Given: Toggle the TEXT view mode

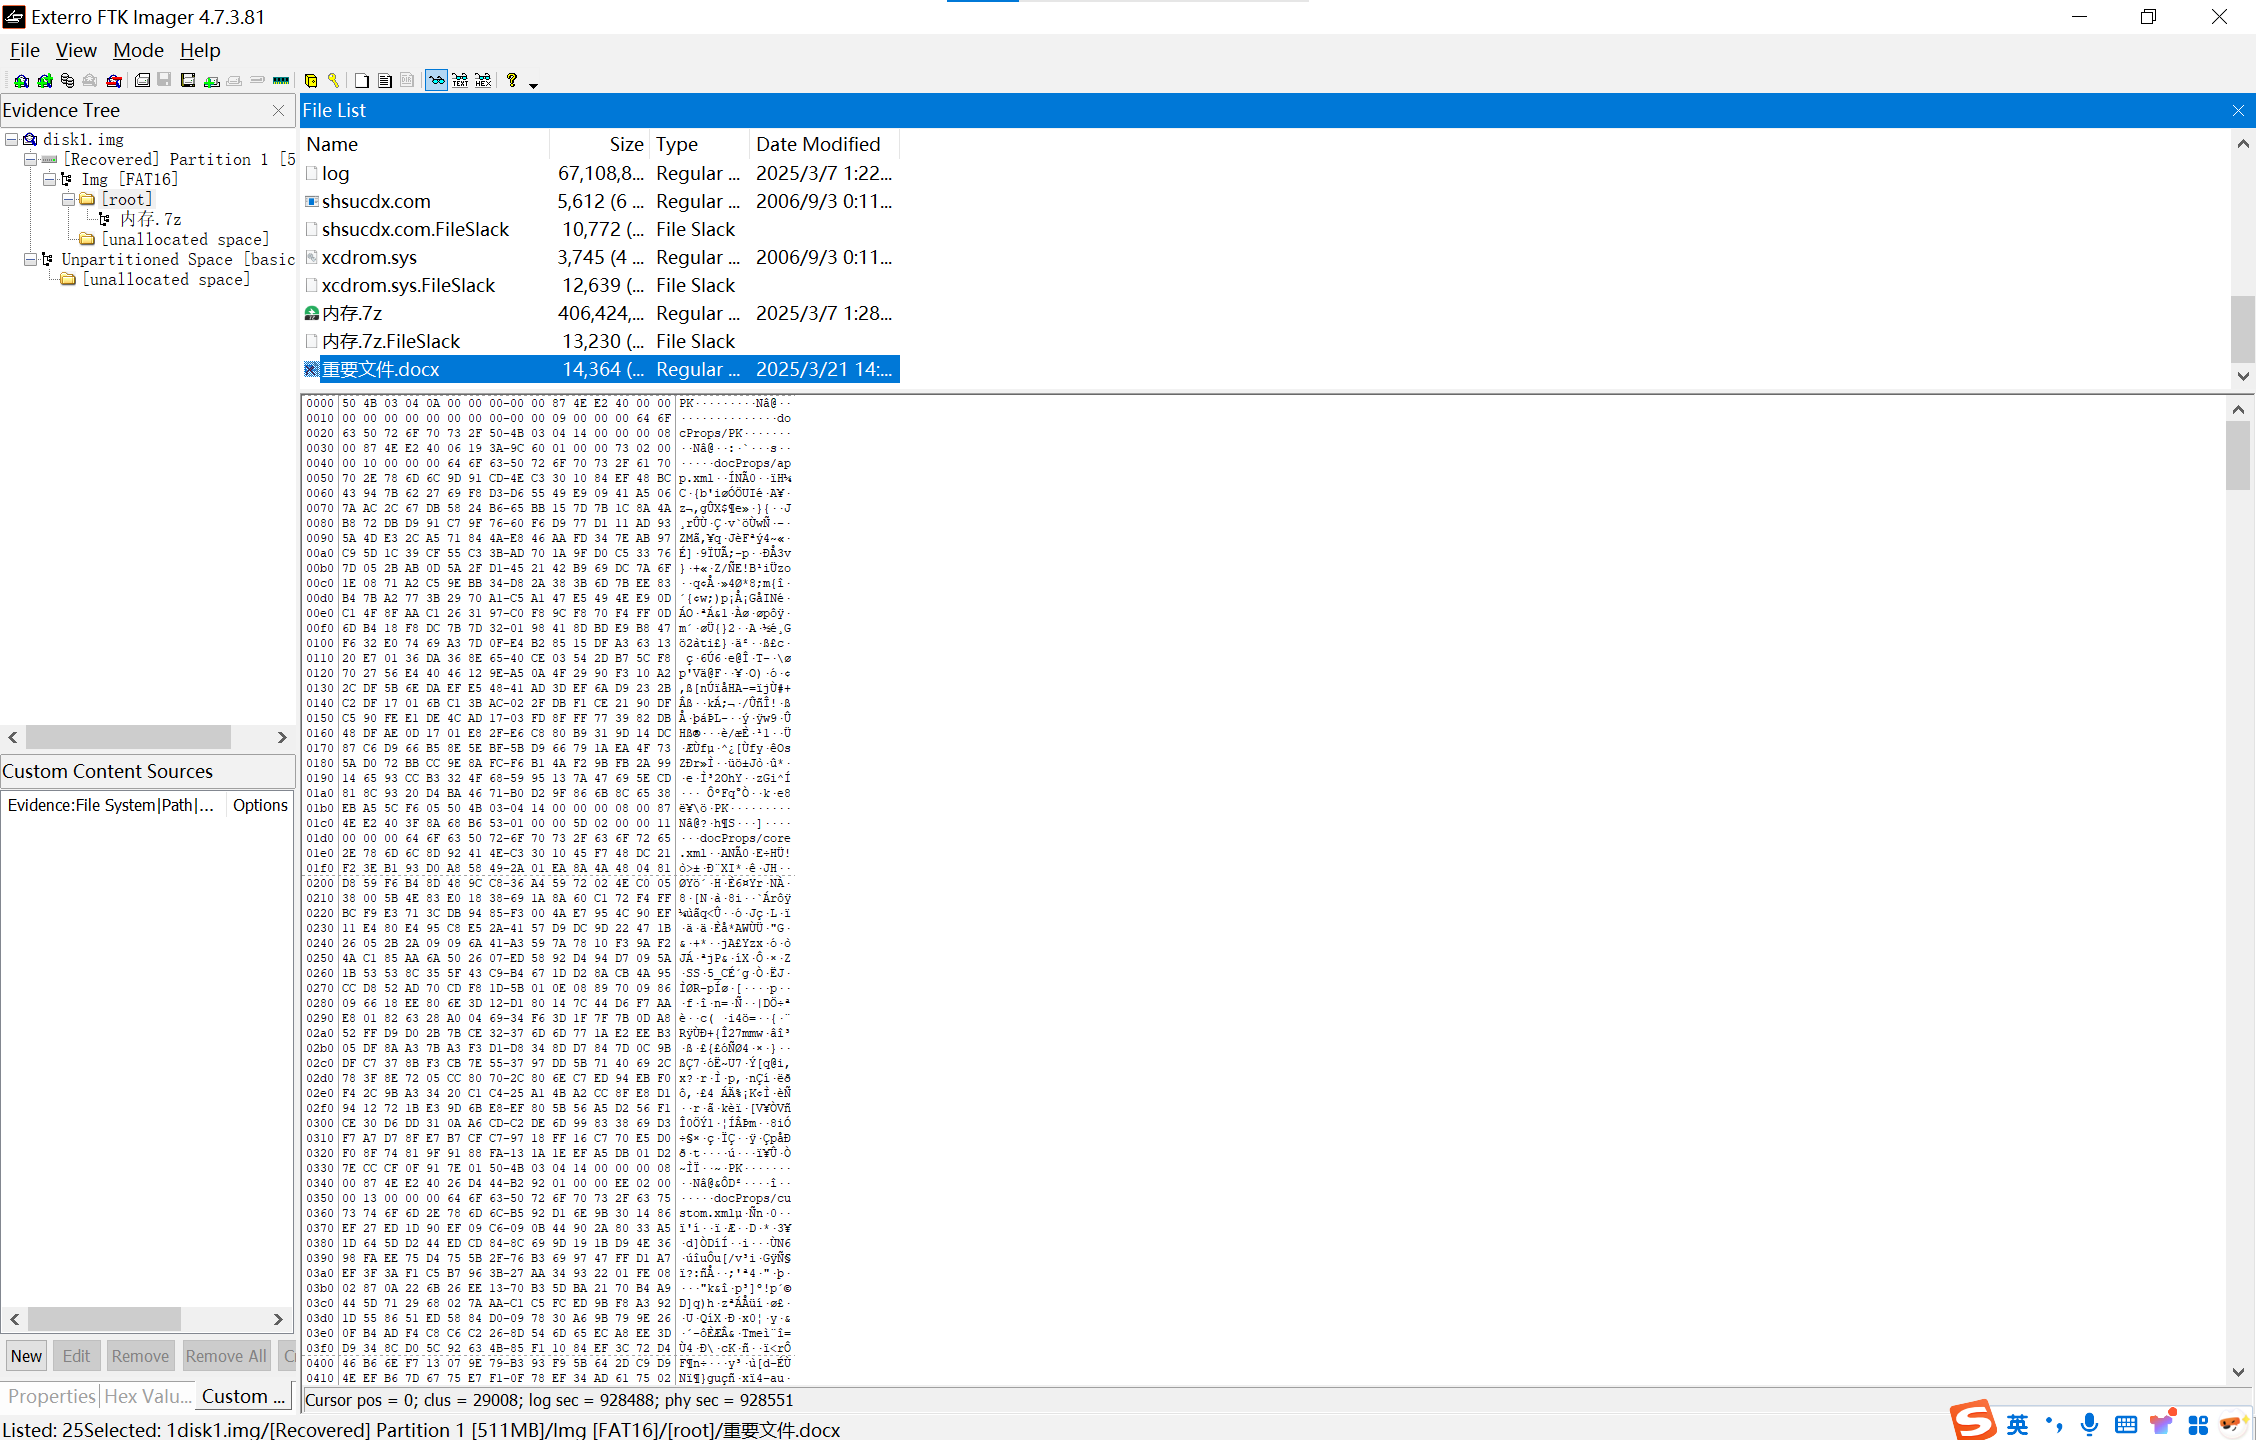Looking at the screenshot, I should click(460, 81).
